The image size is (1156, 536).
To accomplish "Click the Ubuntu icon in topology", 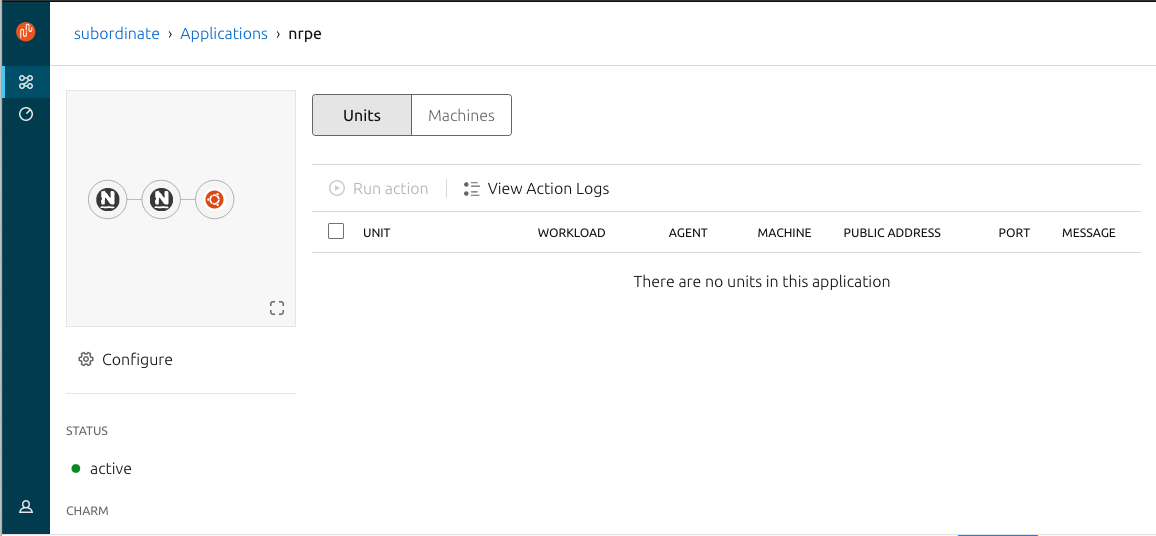I will coord(215,199).
